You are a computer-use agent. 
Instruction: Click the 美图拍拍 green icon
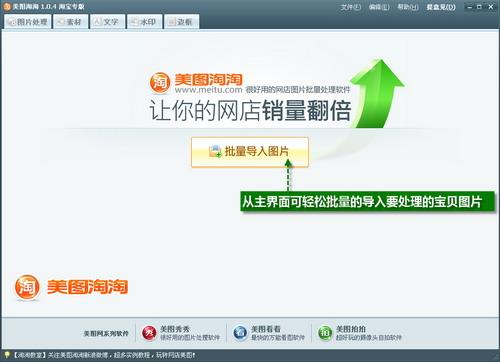pos(325,333)
